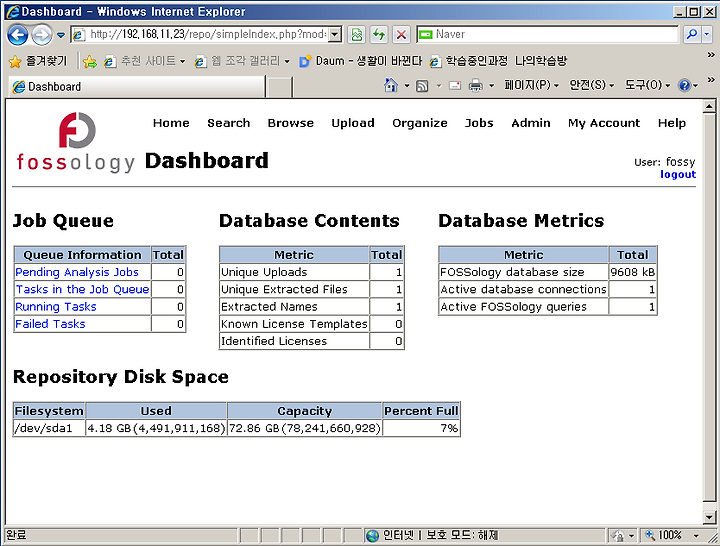Select the 9608 kB database size cell
Screen dimensions: 720x546
(x=633, y=272)
